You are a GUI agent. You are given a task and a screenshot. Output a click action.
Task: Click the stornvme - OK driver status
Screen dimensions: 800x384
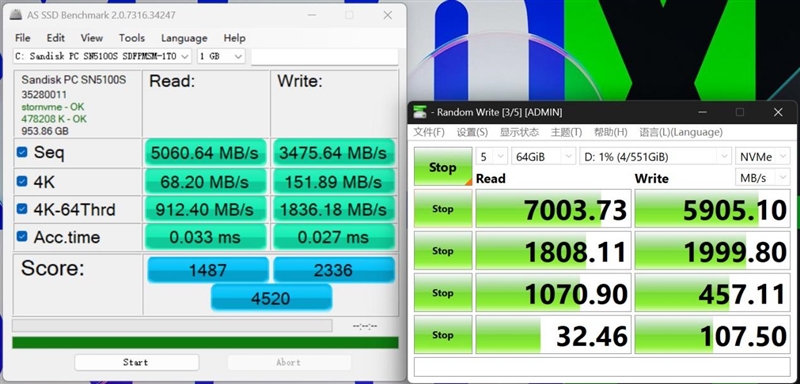tap(53, 107)
